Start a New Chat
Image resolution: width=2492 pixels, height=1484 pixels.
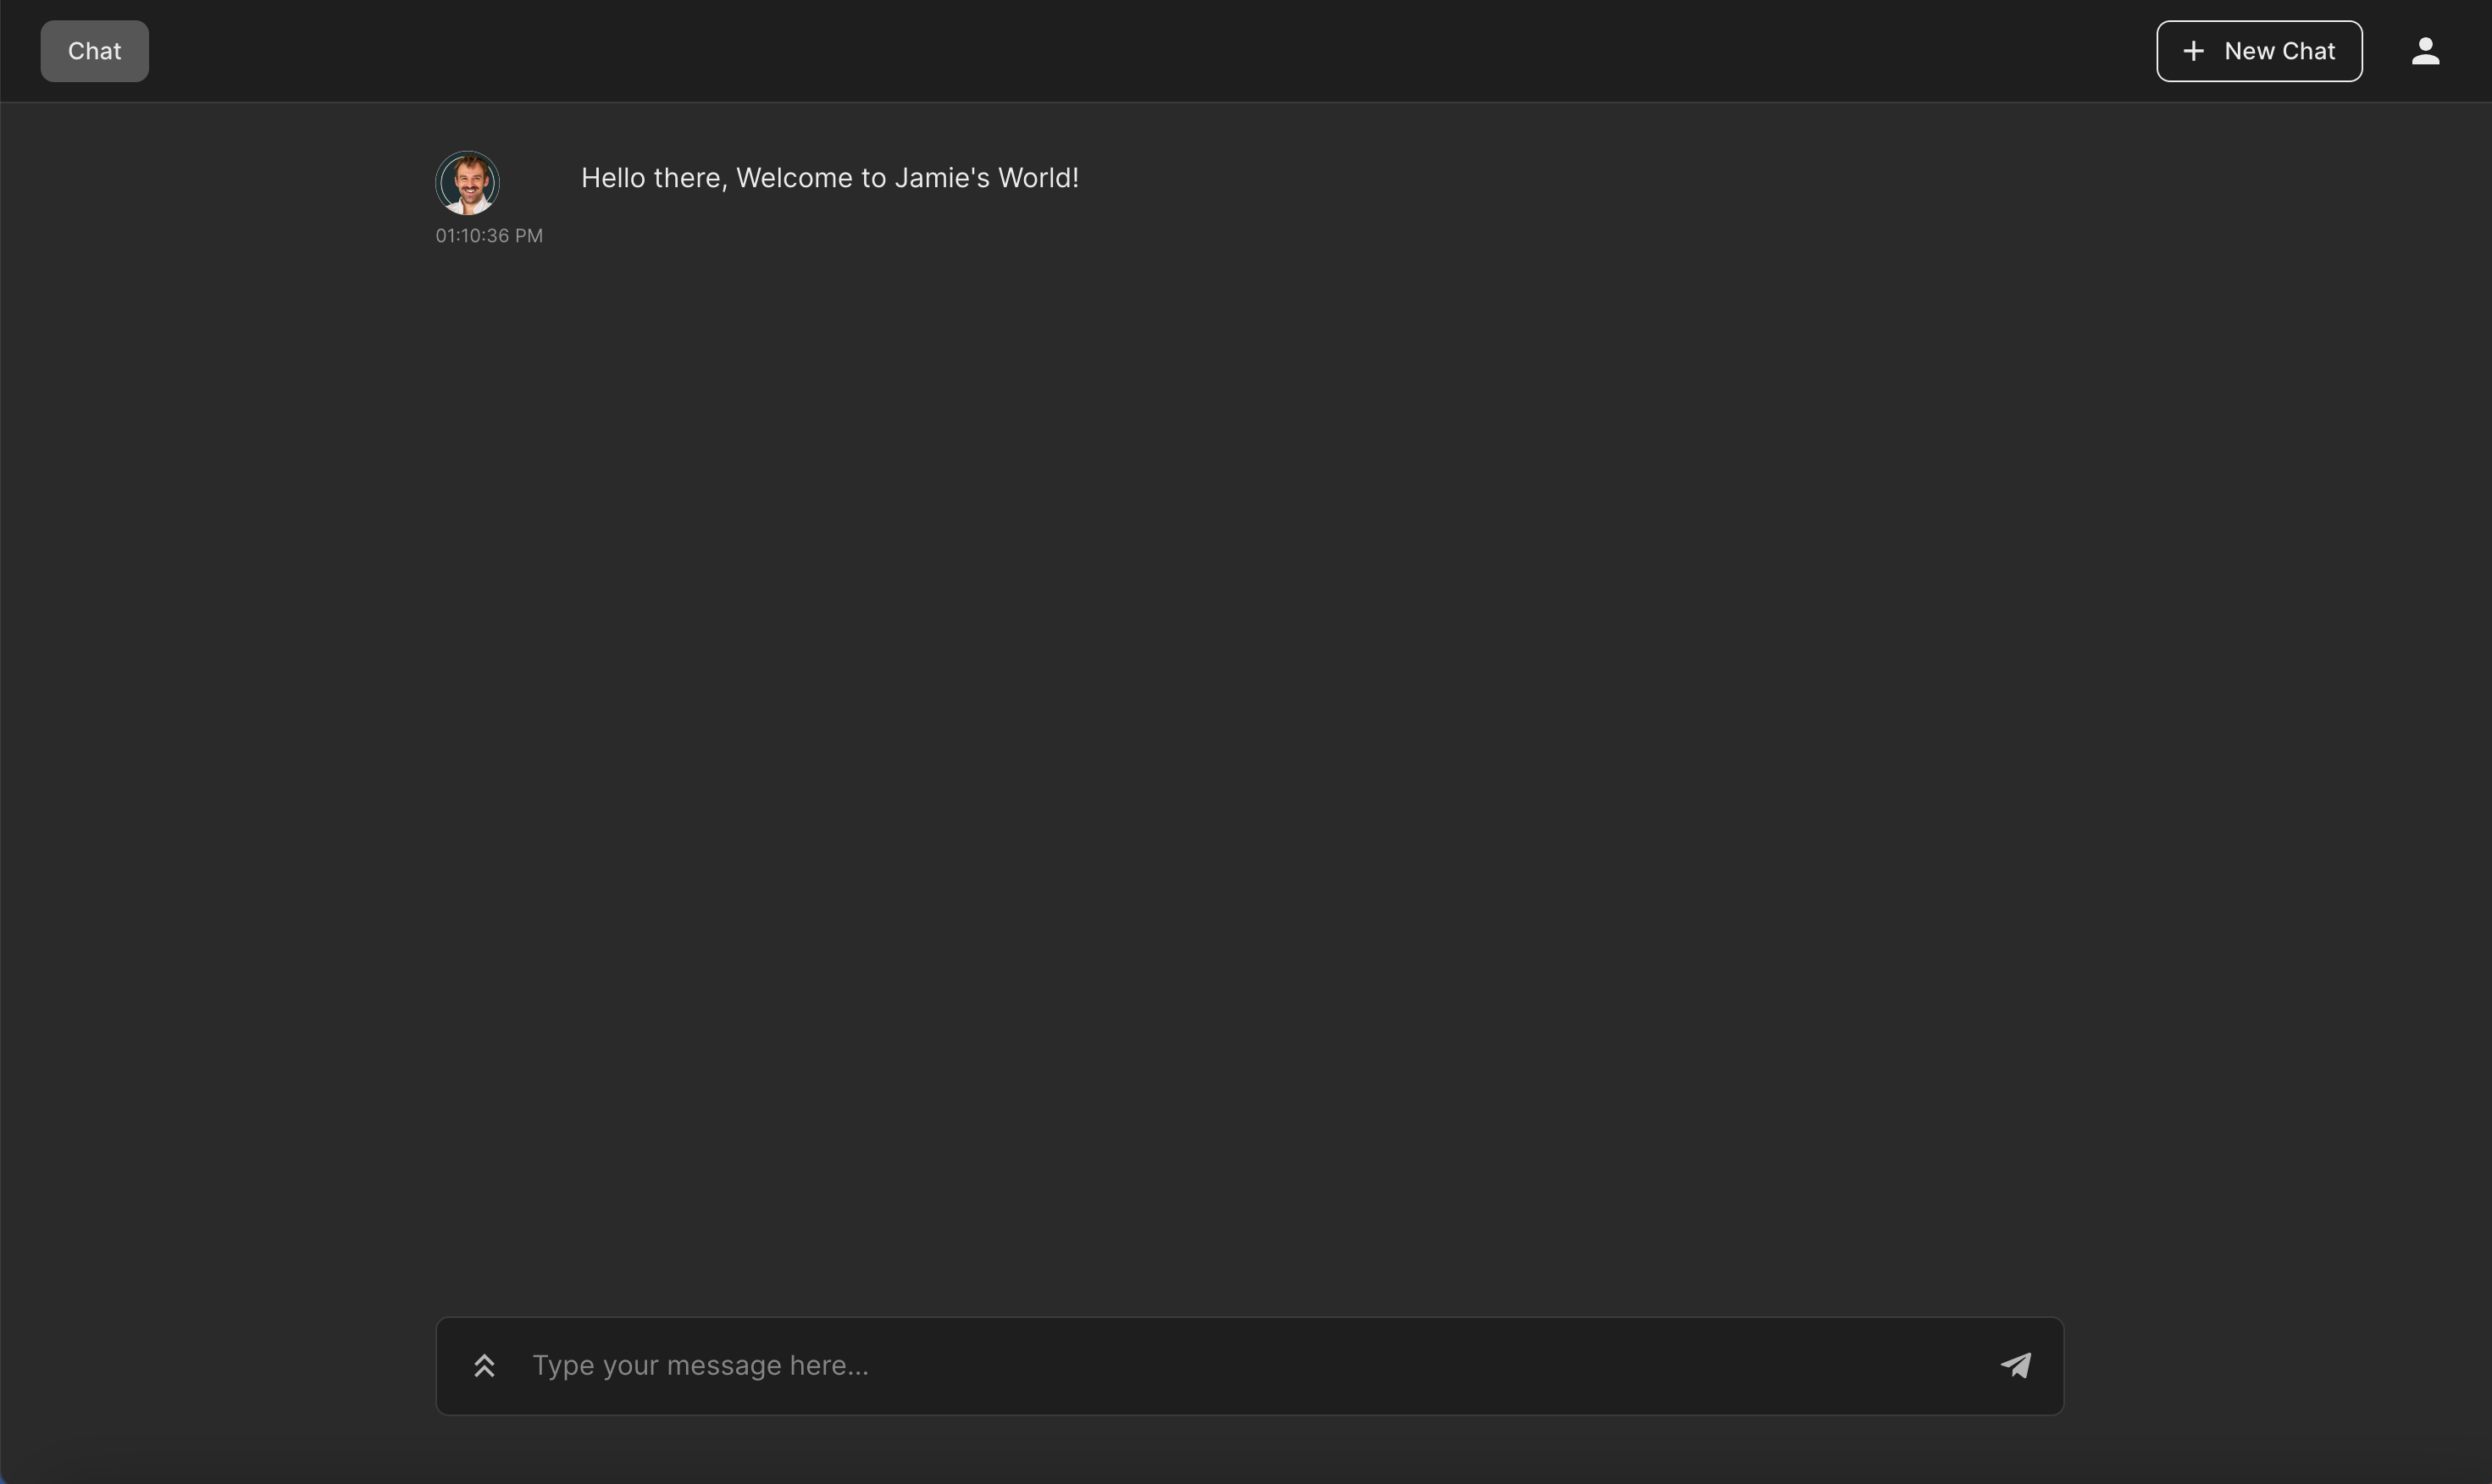click(x=2258, y=51)
